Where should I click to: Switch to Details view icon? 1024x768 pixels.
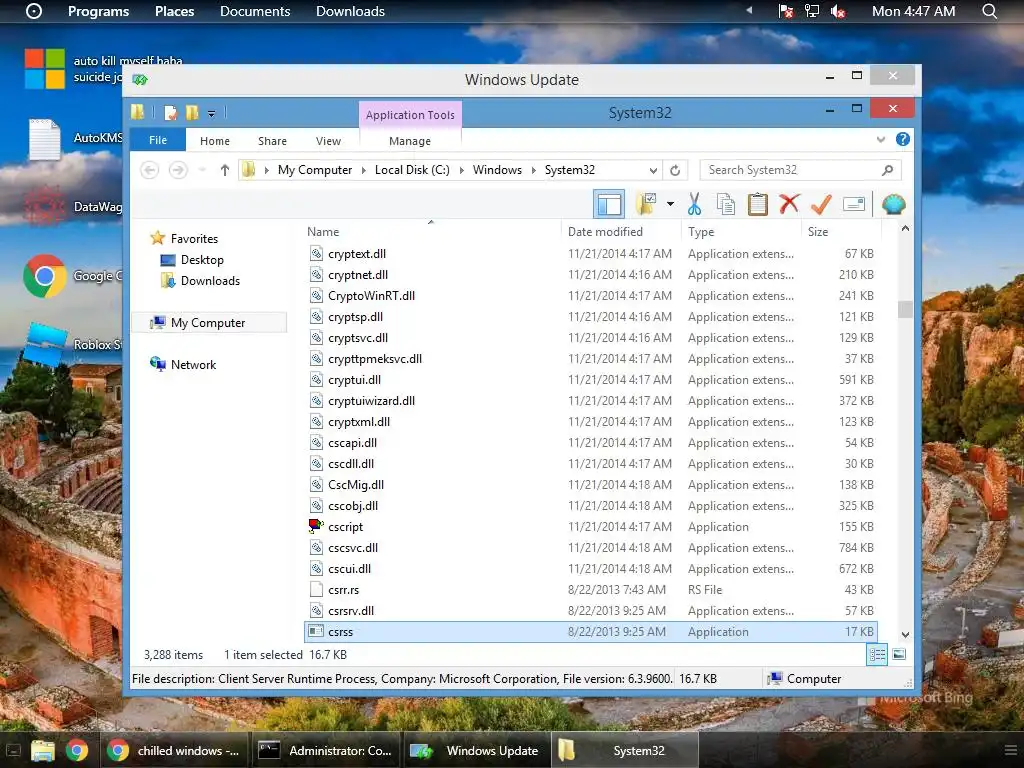click(x=877, y=654)
